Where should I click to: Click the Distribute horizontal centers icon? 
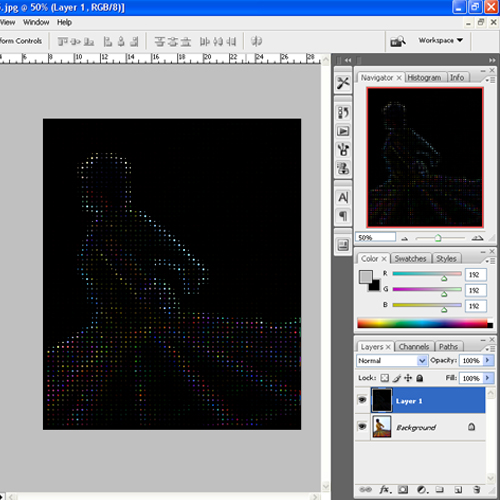pyautogui.click(x=218, y=42)
